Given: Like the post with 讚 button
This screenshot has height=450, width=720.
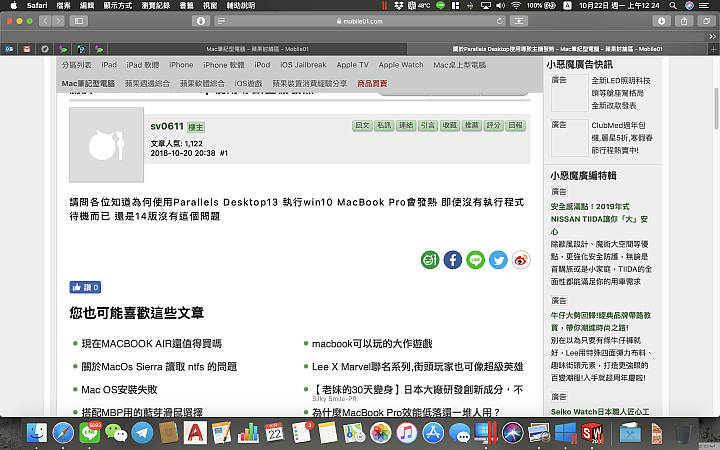Looking at the screenshot, I should tap(85, 287).
